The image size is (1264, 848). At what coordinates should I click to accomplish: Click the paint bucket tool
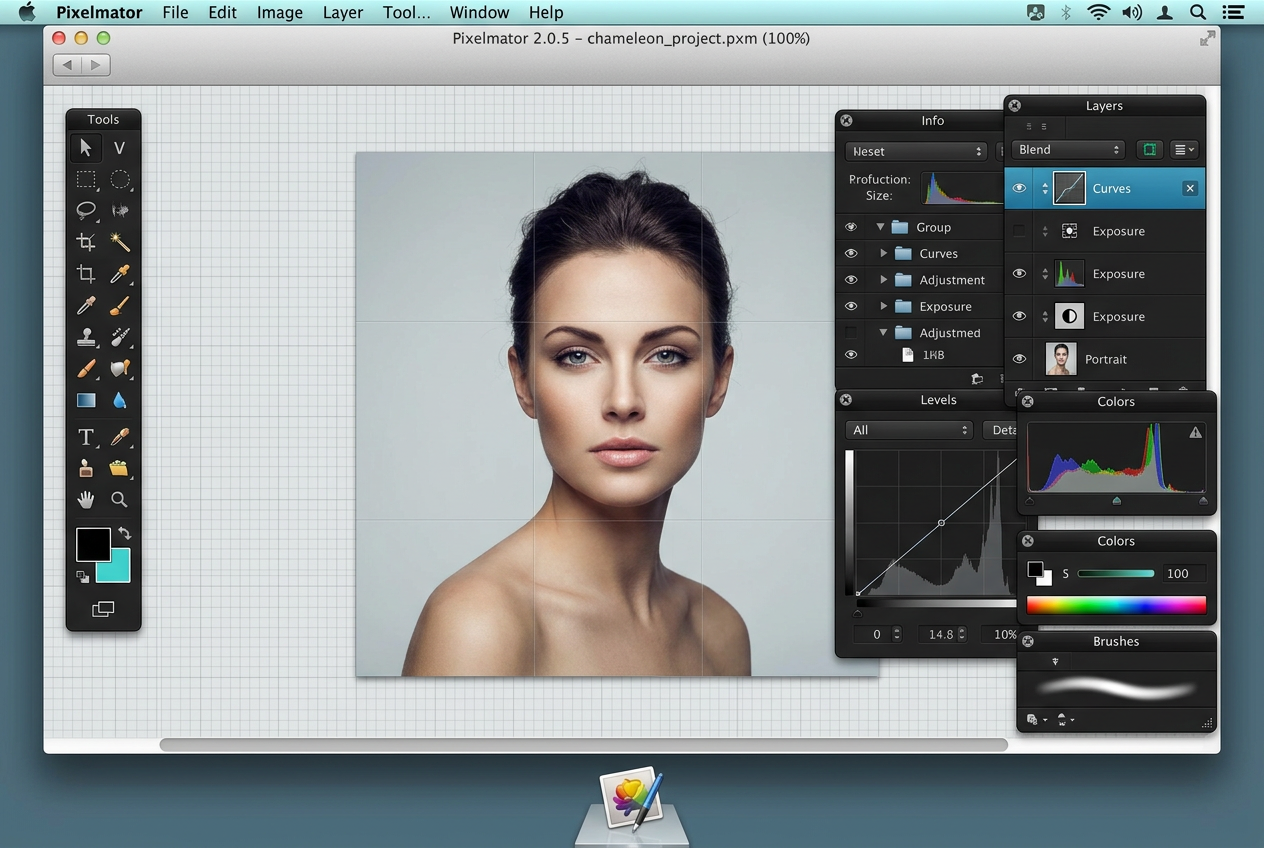tap(120, 369)
